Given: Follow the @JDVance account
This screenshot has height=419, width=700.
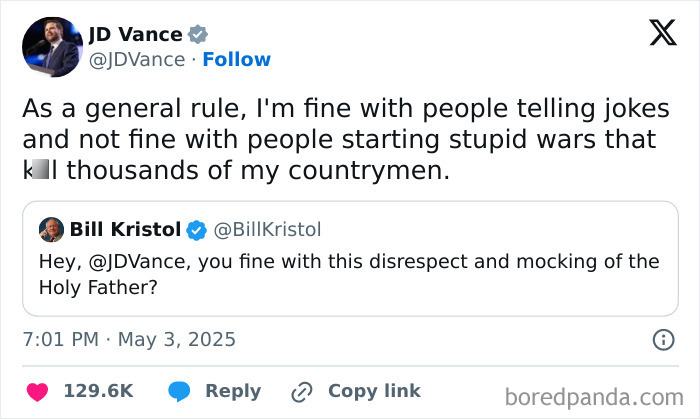Looking at the screenshot, I should (236, 60).
